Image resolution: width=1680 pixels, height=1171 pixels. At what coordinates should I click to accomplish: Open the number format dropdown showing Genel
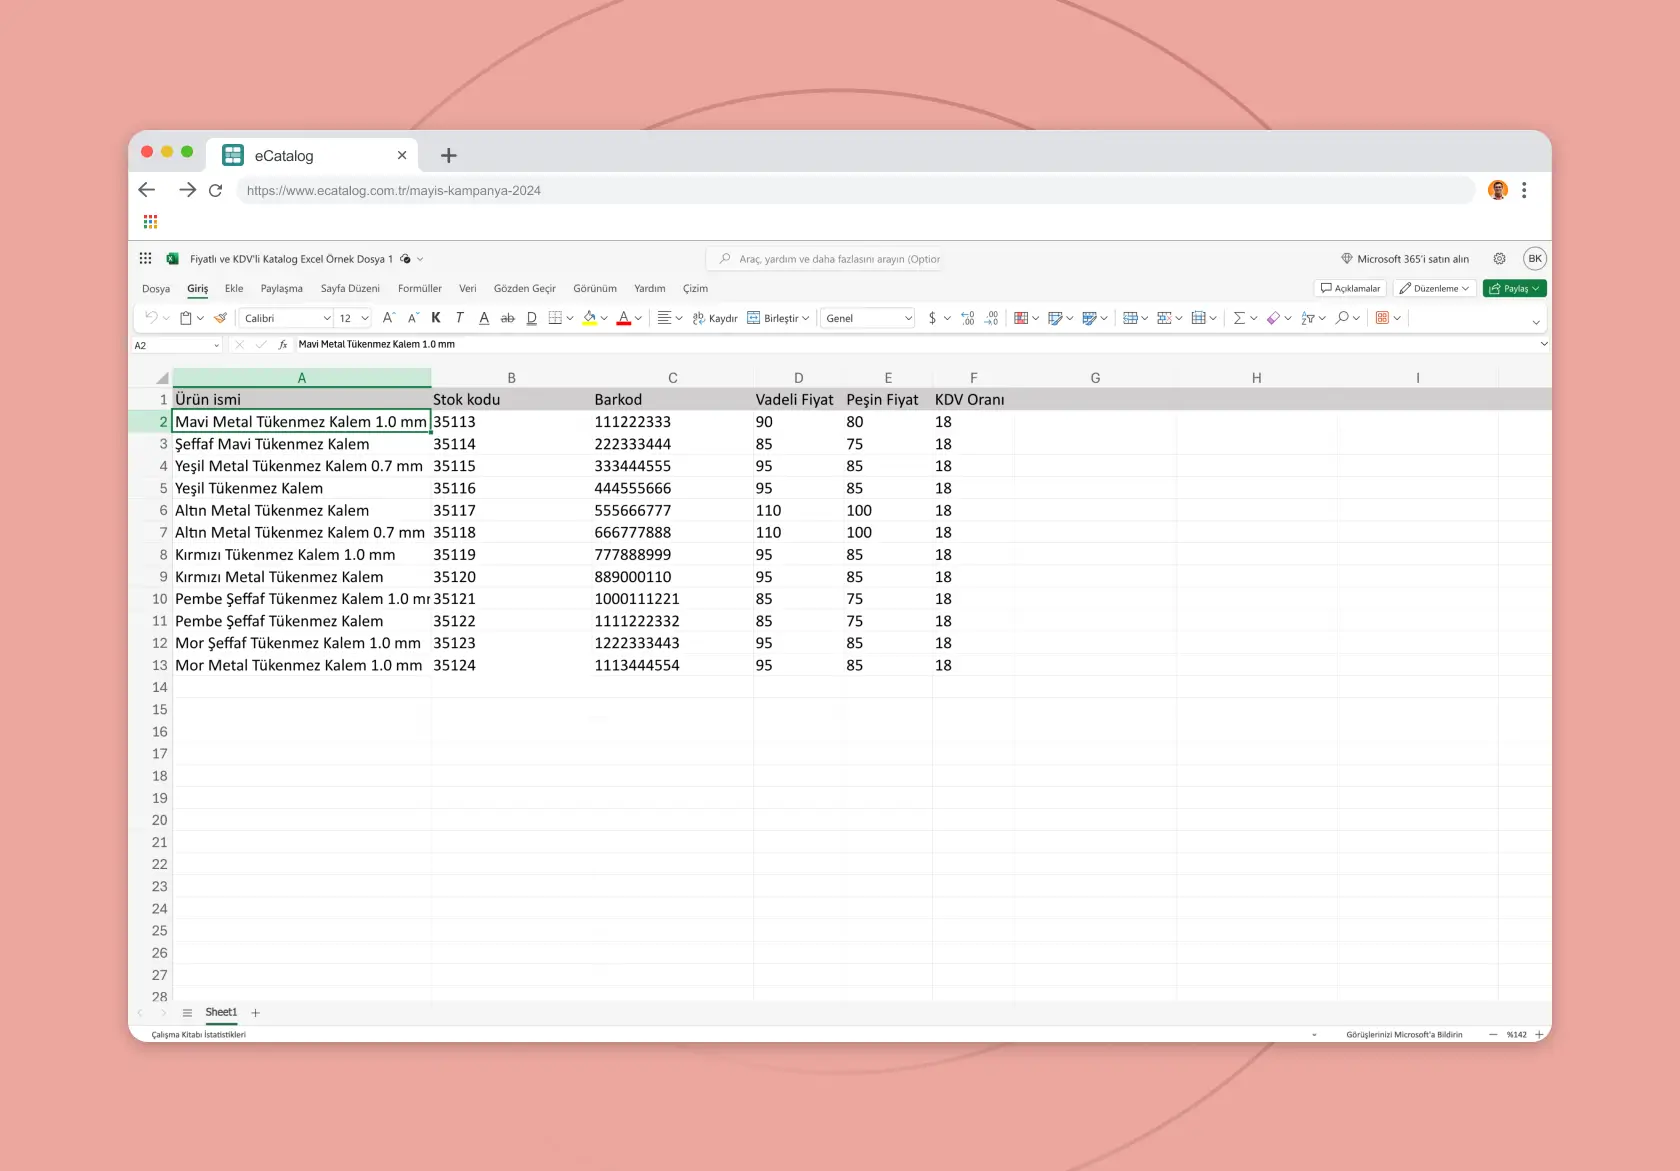click(865, 318)
